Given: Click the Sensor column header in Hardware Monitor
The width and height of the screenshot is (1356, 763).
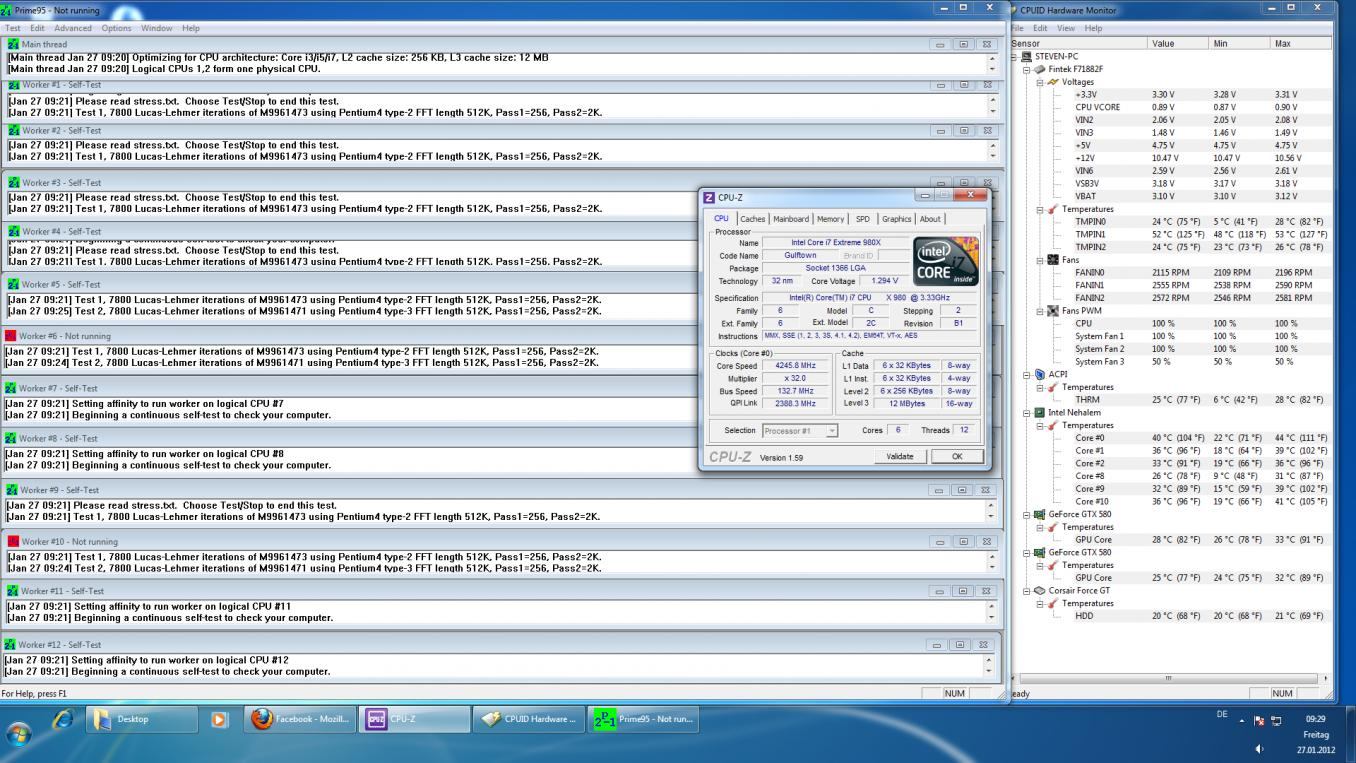Looking at the screenshot, I should (x=1078, y=43).
